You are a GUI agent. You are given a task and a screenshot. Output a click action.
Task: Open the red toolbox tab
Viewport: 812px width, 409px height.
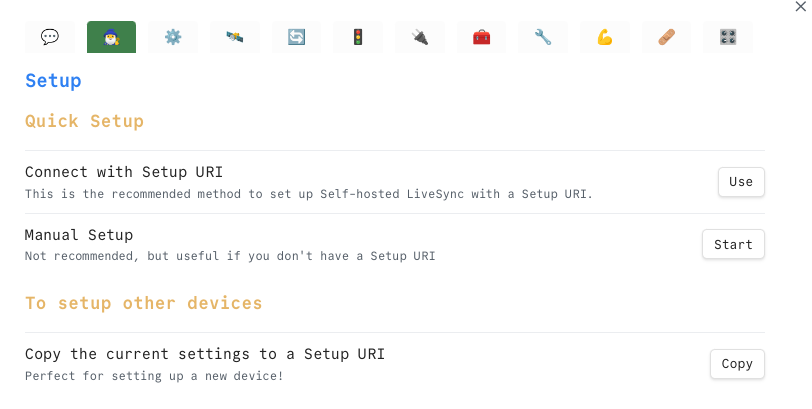[x=482, y=37]
